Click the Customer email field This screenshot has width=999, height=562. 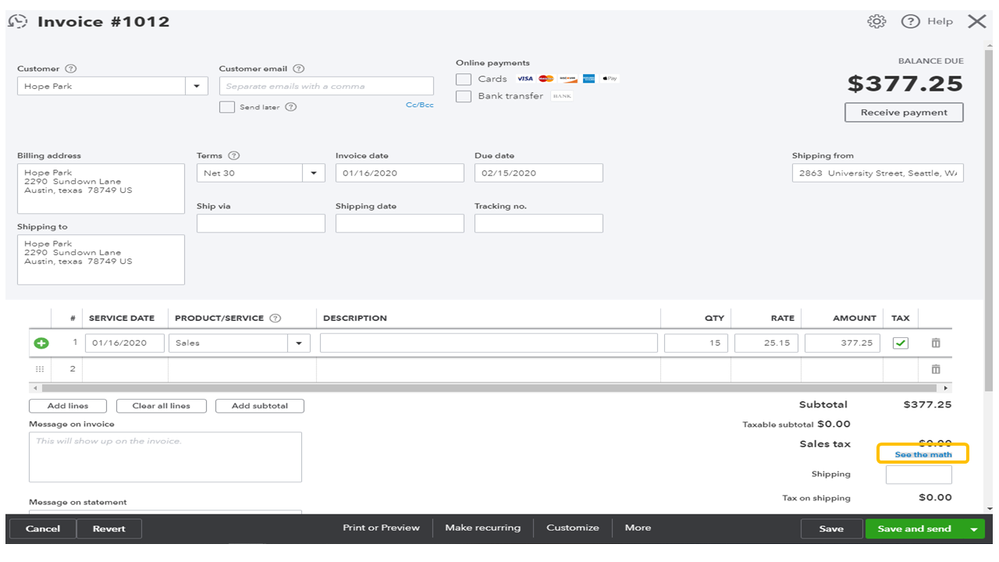click(x=326, y=86)
